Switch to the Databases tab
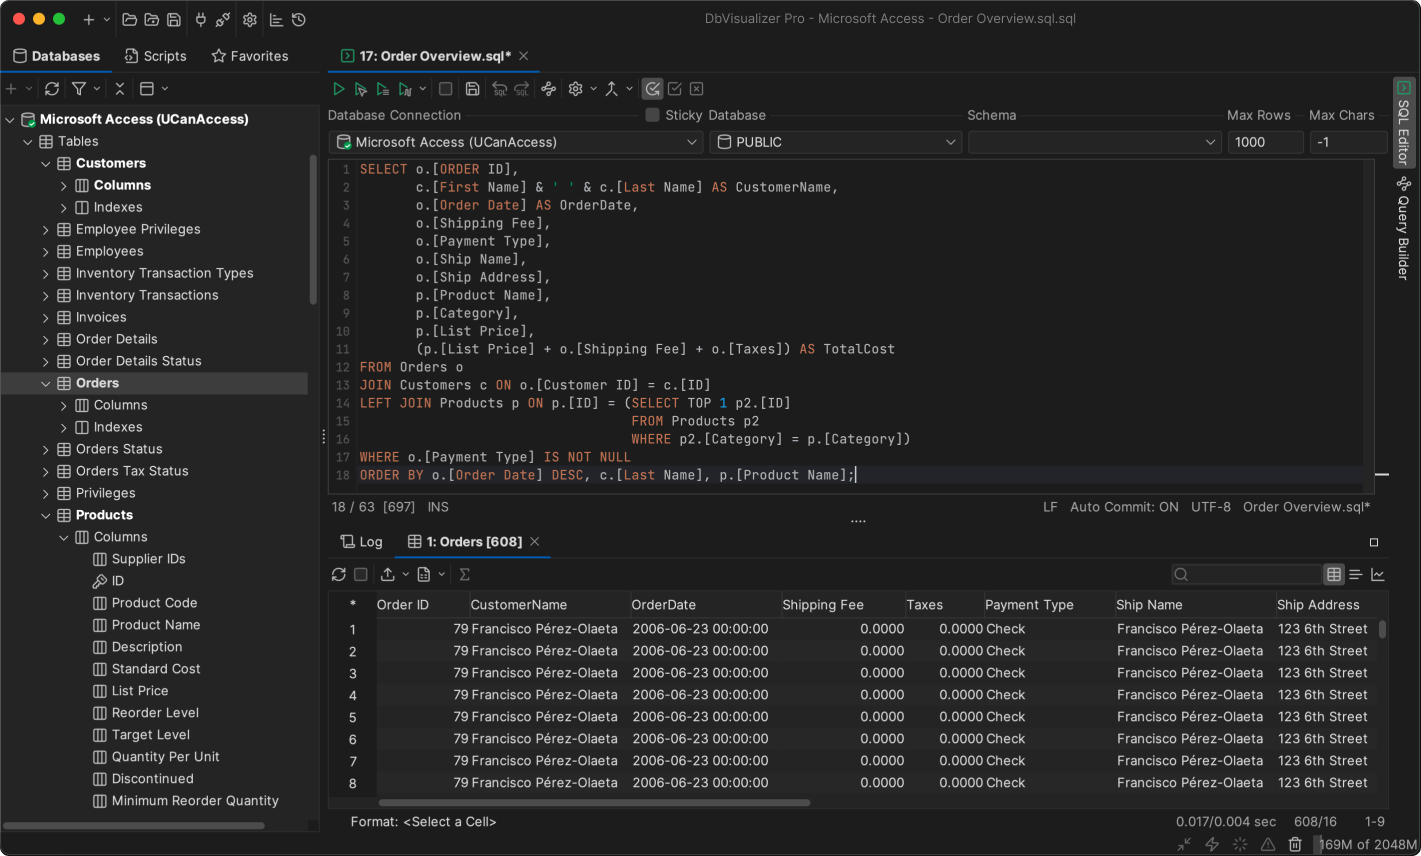 click(56, 56)
